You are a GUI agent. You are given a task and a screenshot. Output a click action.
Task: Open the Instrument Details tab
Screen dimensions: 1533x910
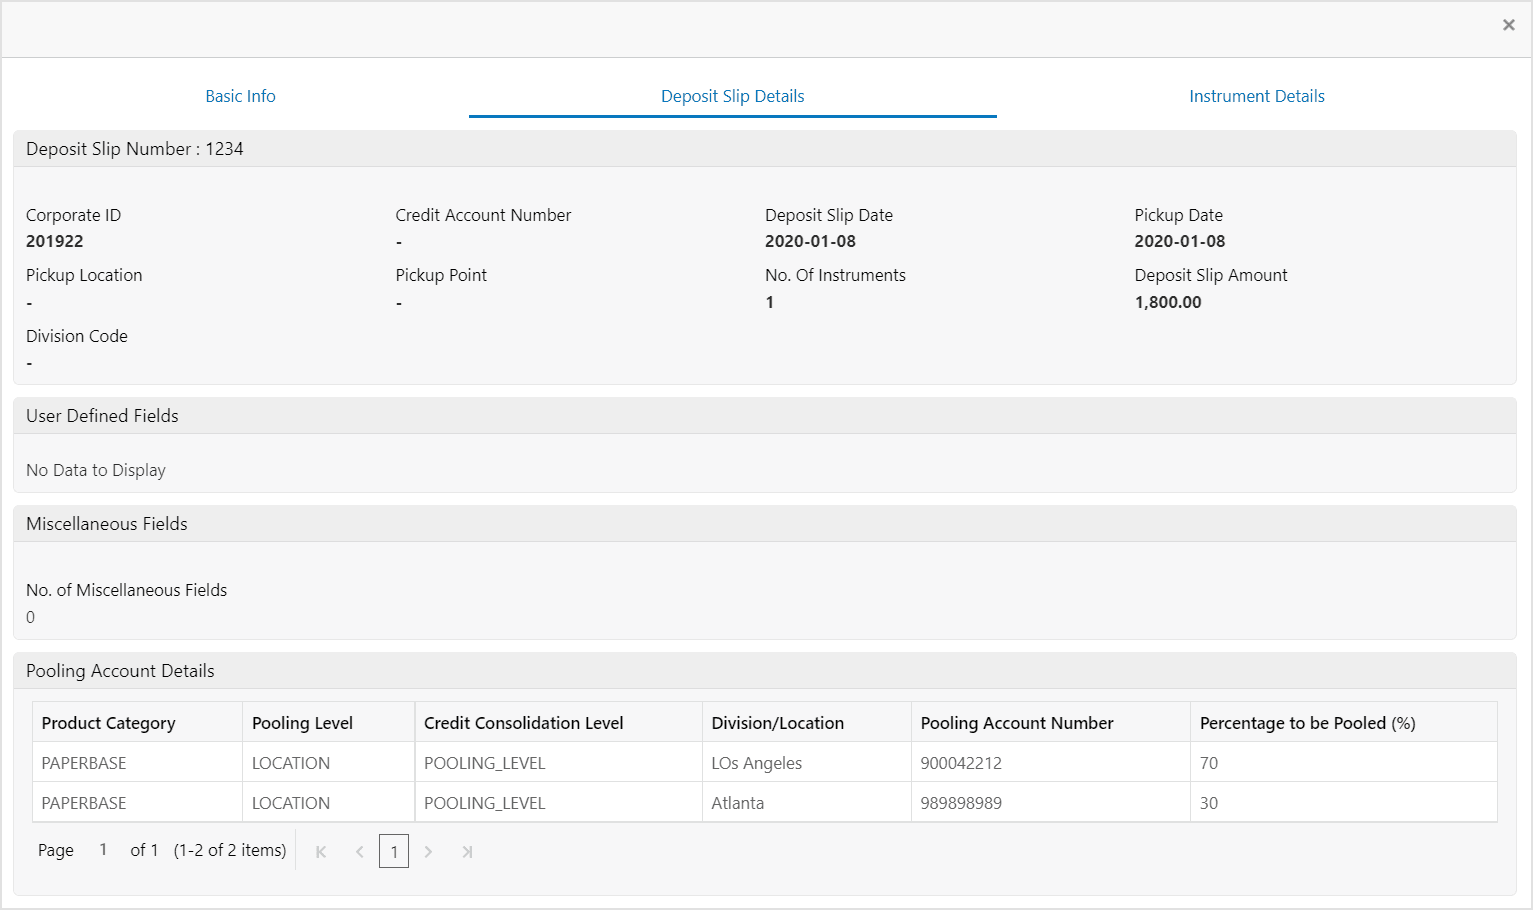coord(1257,96)
